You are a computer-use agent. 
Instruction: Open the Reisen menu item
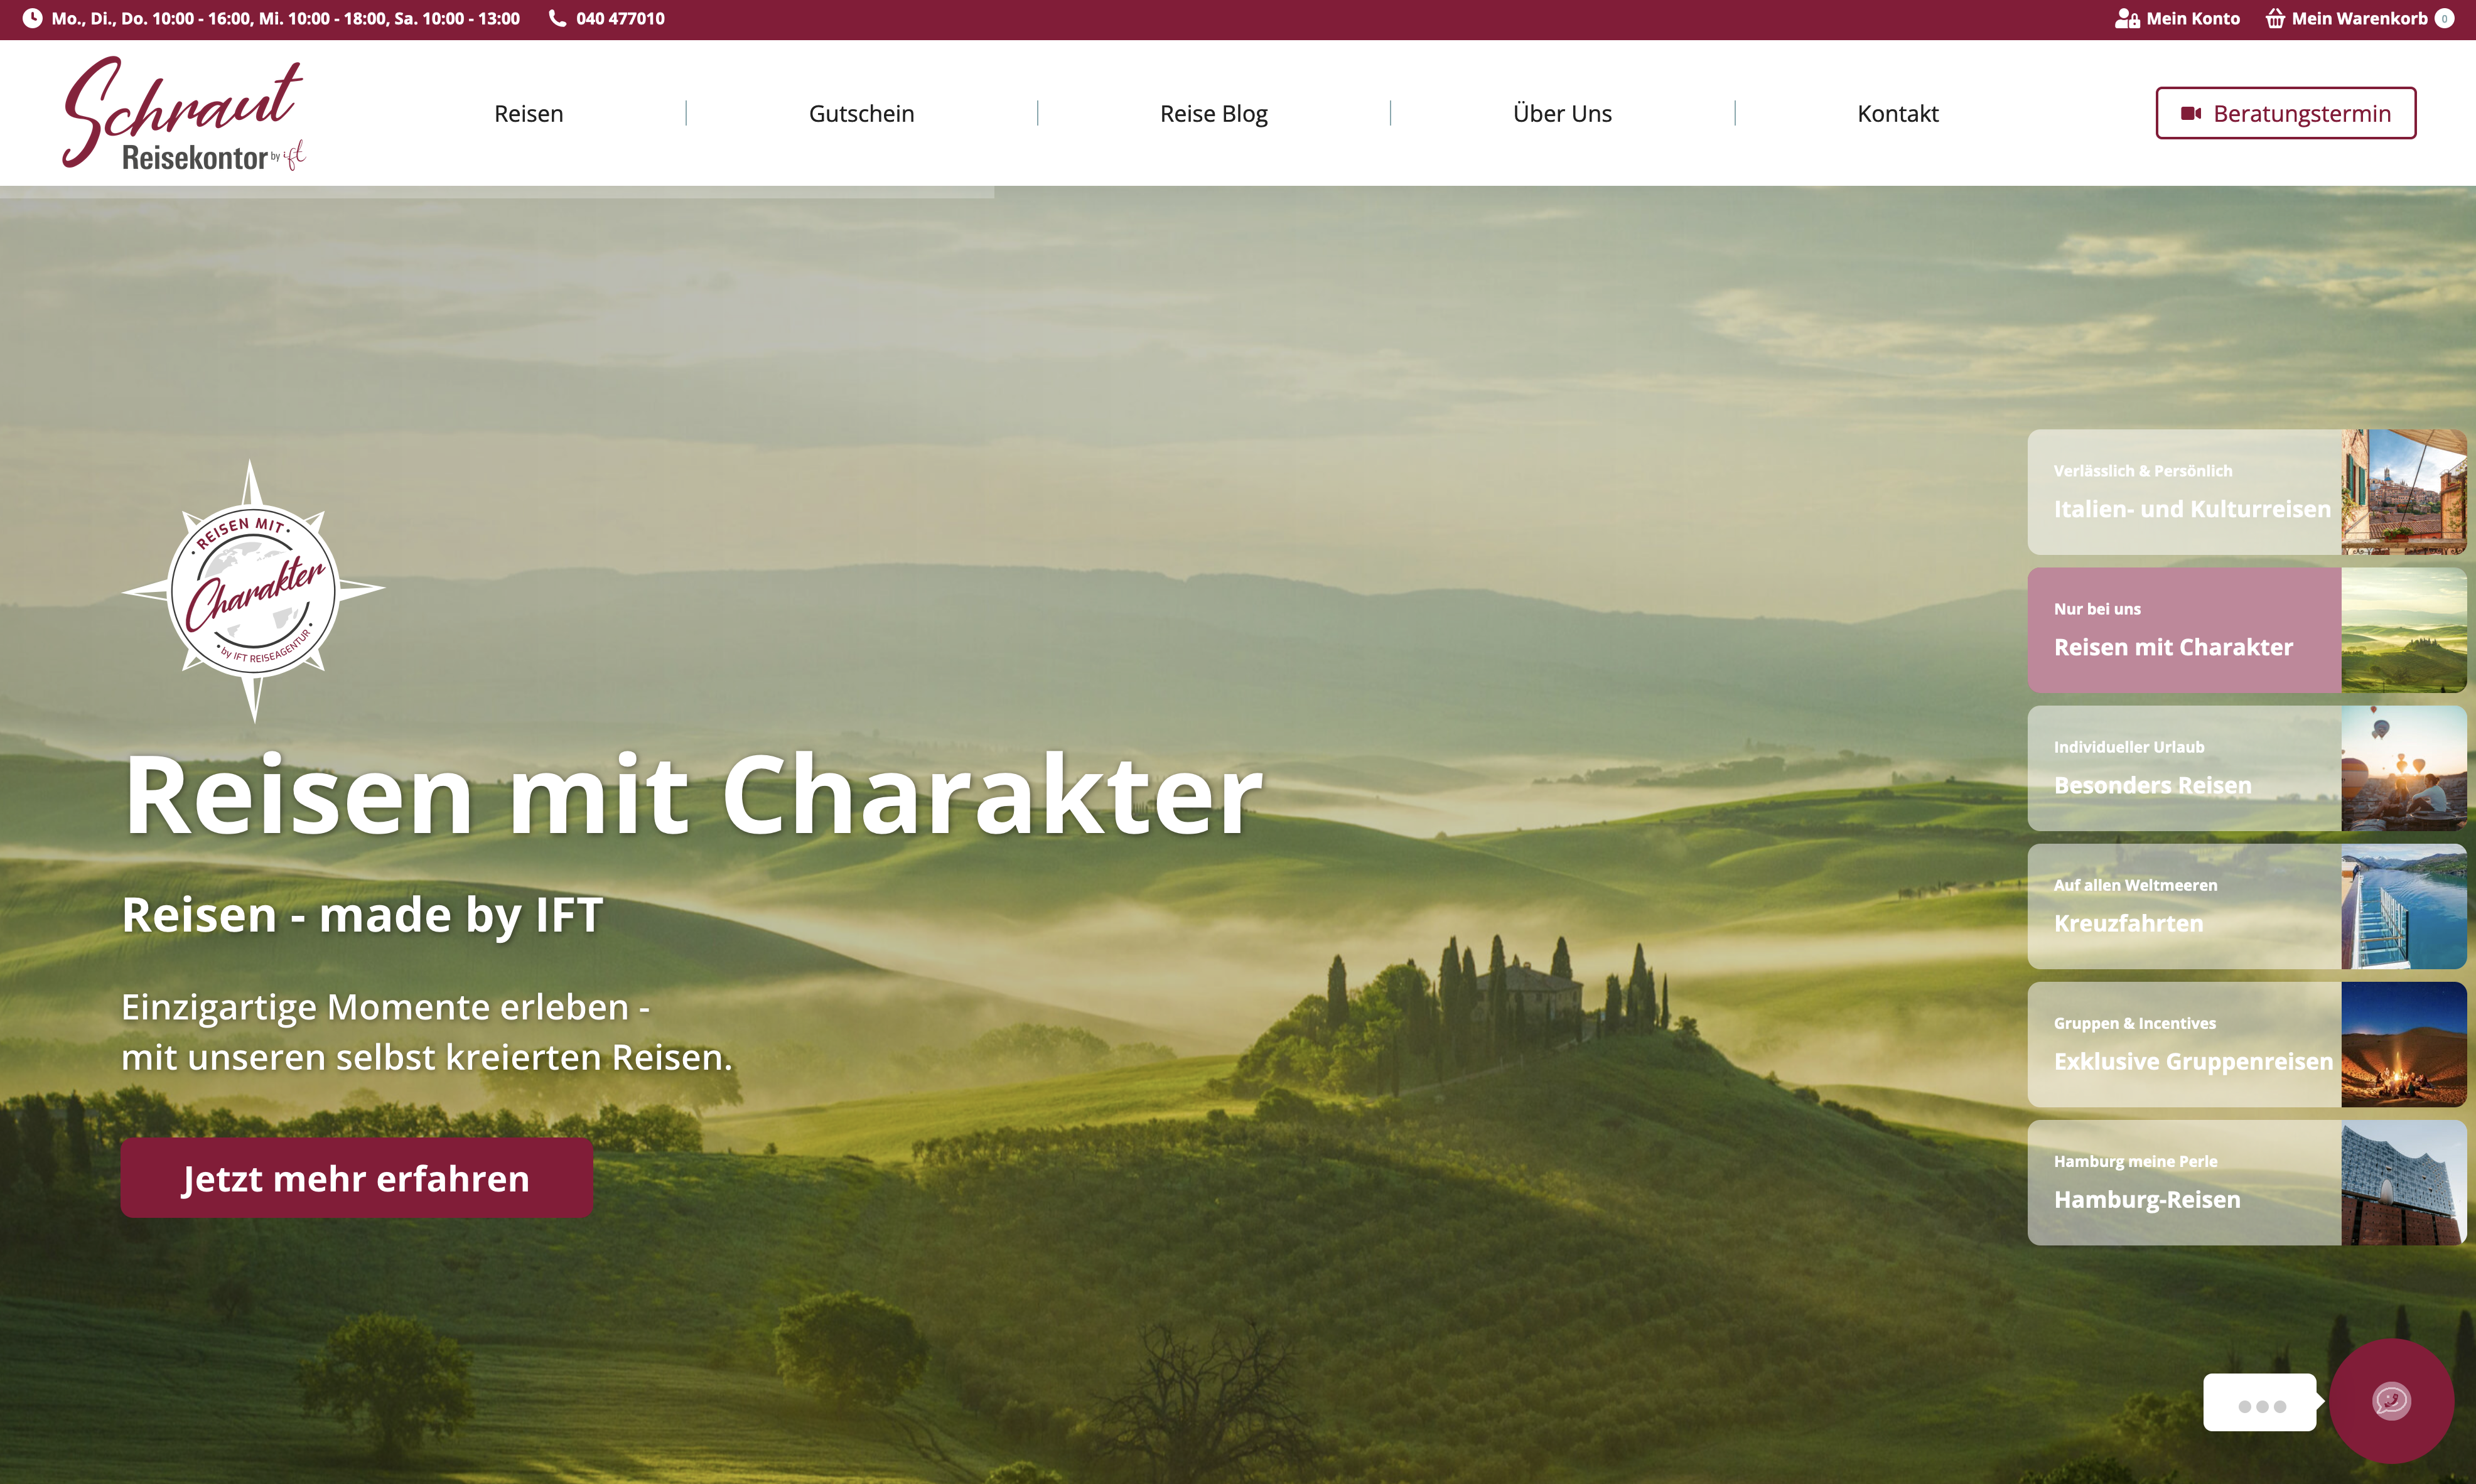529,114
